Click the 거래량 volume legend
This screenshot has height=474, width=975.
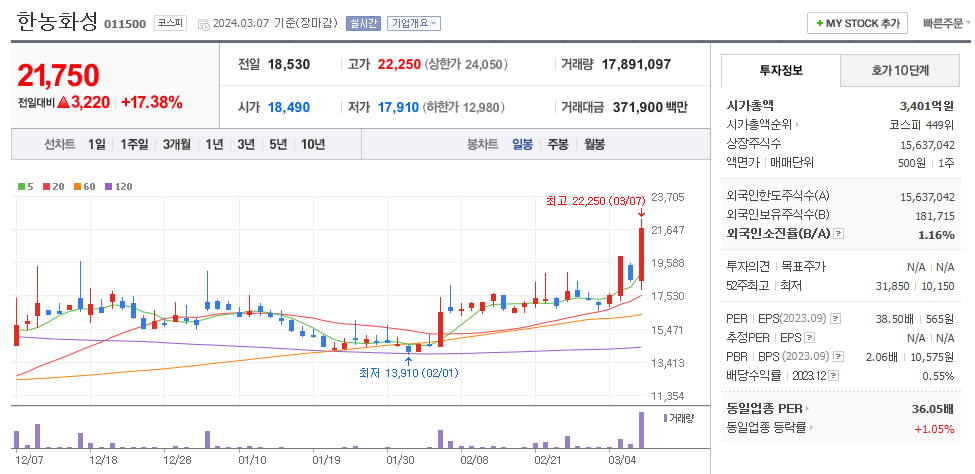coord(678,418)
